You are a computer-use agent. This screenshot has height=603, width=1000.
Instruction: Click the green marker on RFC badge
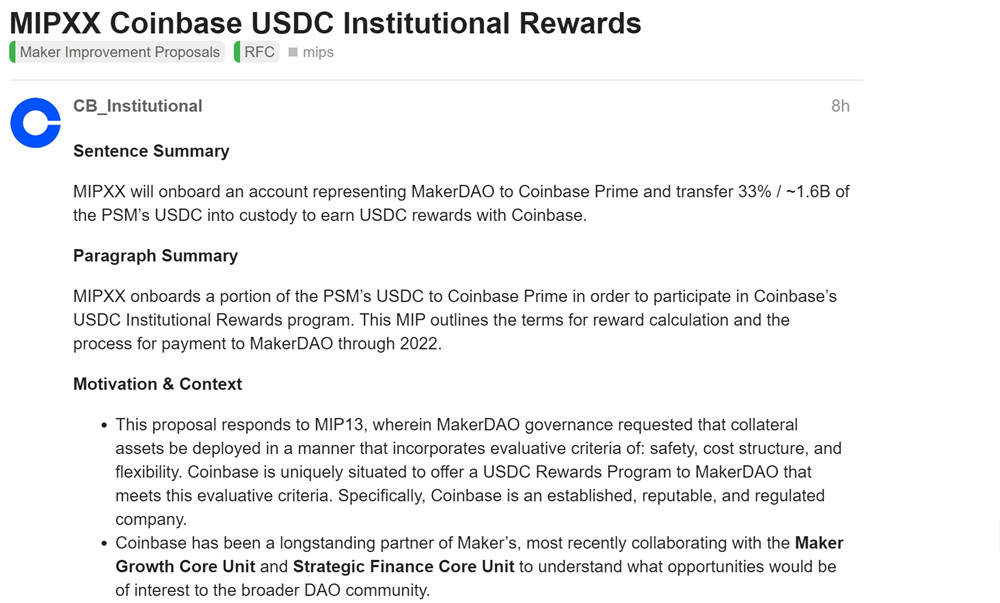(x=237, y=52)
